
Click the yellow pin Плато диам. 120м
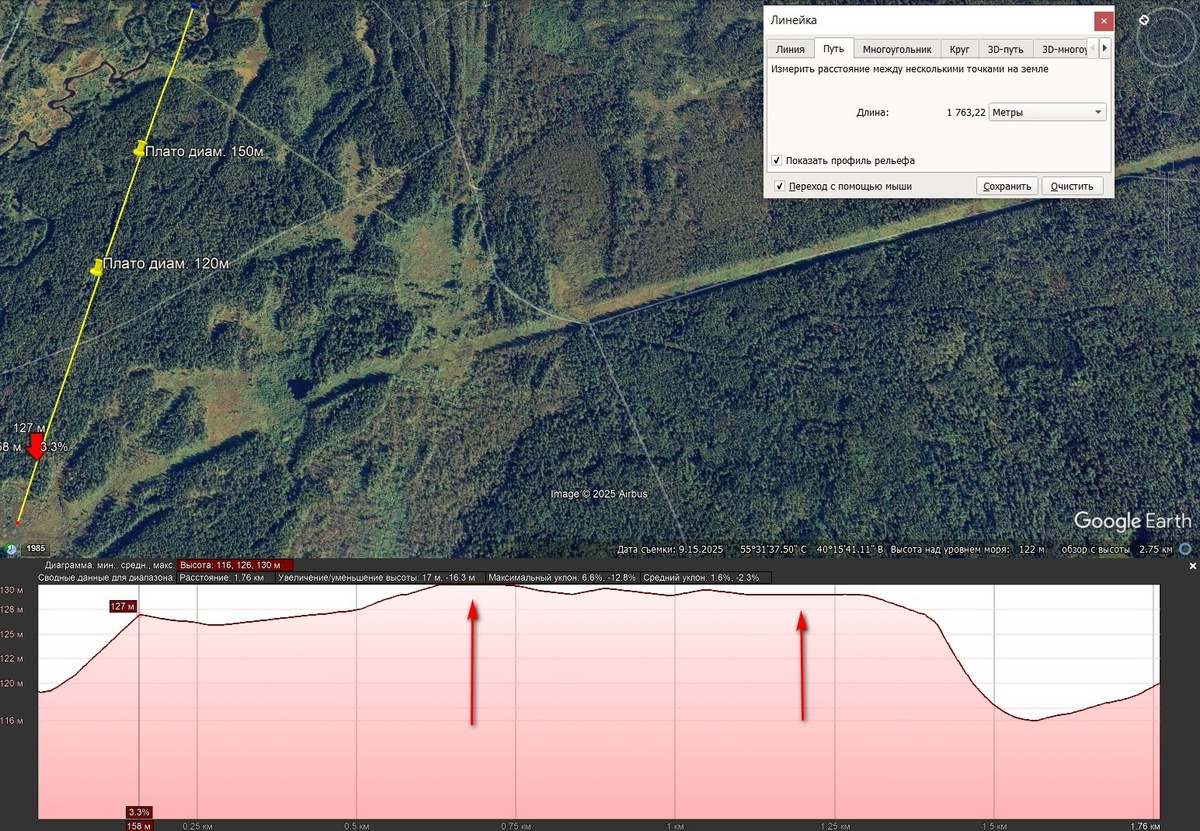click(x=96, y=267)
